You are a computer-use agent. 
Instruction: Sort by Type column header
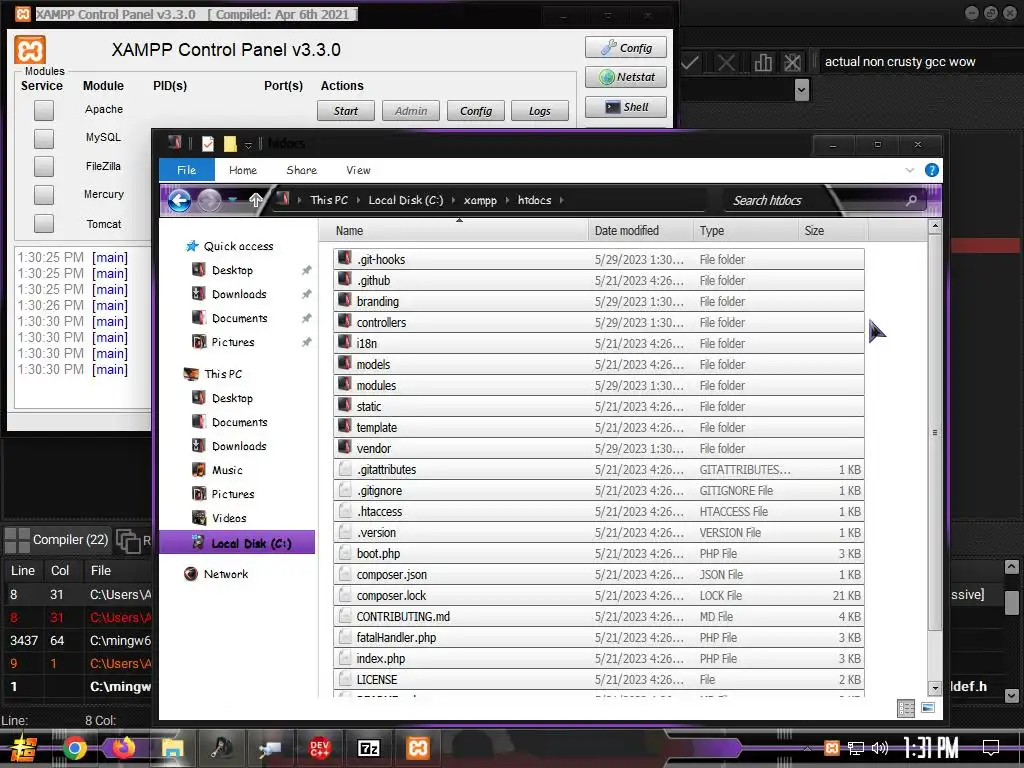click(x=746, y=231)
